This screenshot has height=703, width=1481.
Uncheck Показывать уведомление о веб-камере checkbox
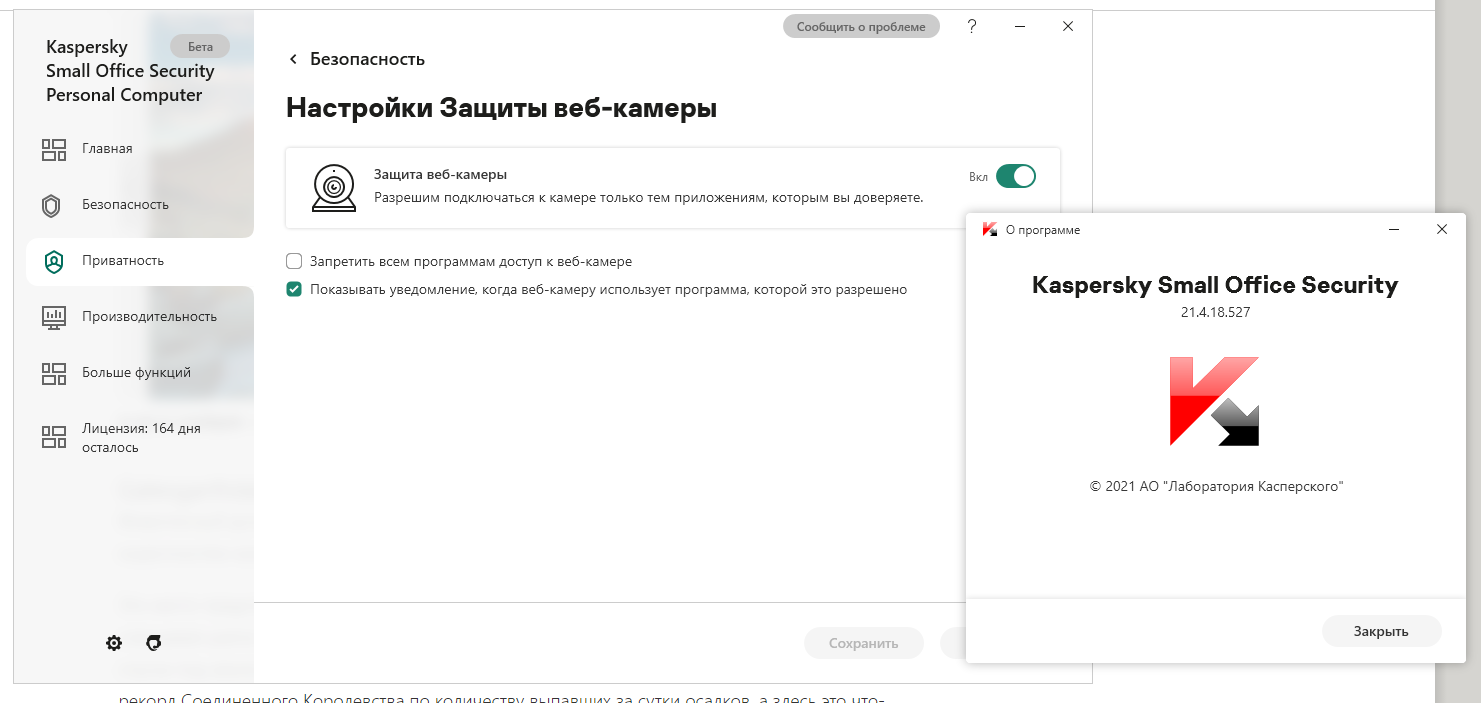294,289
